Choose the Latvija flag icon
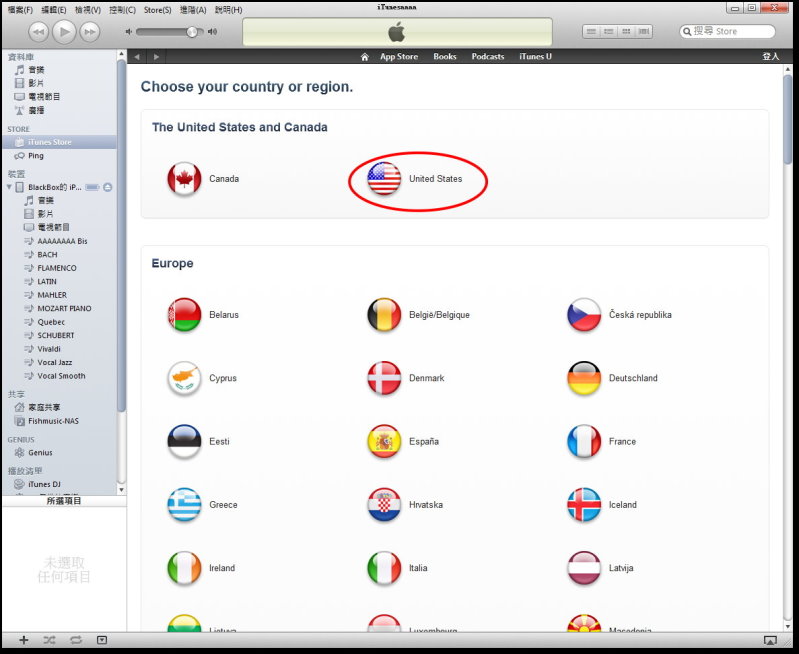The image size is (799, 654). [584, 568]
